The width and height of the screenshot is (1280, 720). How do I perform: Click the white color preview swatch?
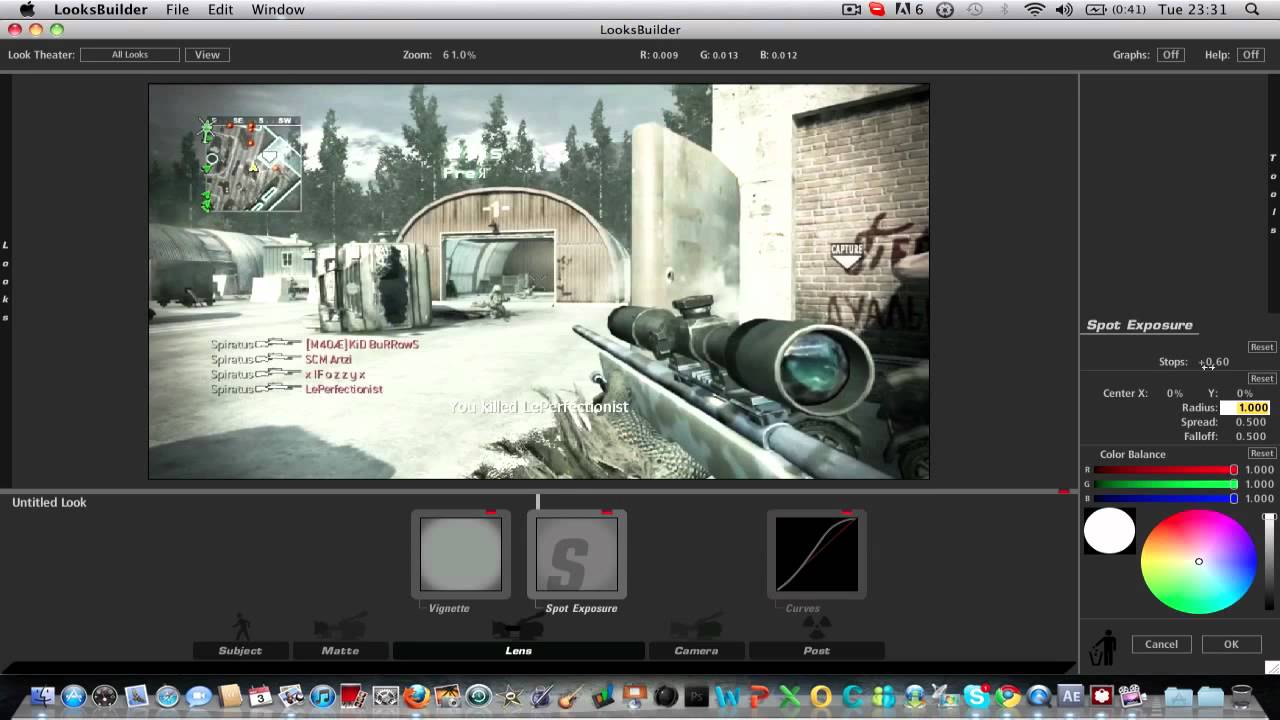[x=1110, y=531]
